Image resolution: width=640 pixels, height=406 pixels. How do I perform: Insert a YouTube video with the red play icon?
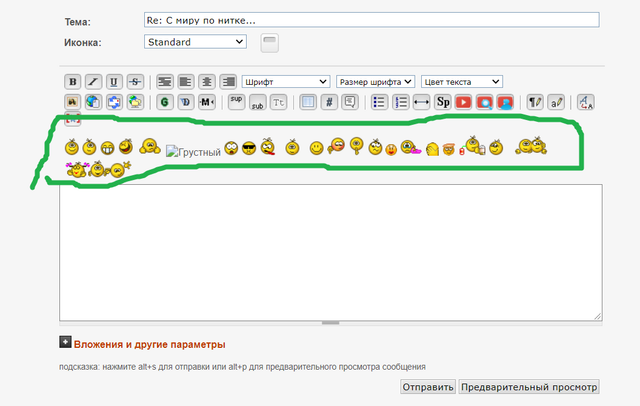463,102
